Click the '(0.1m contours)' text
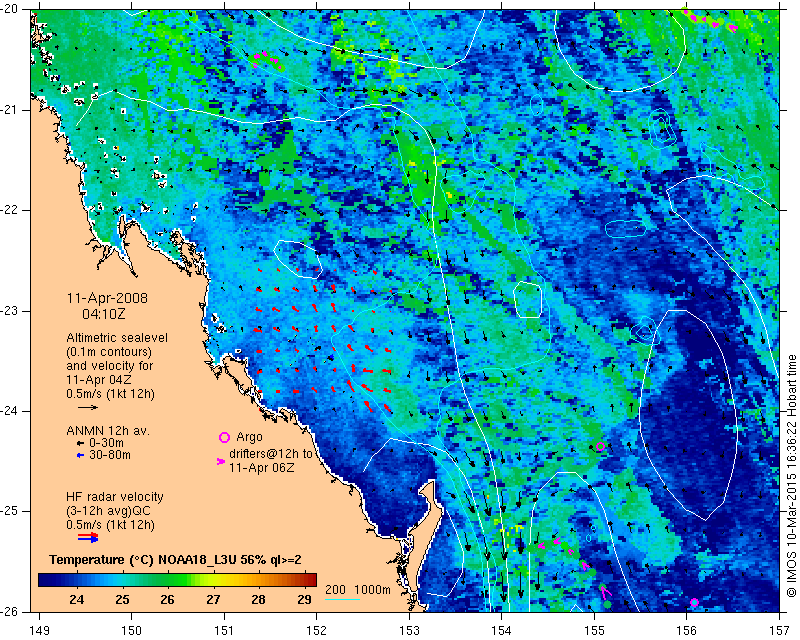 pos(109,352)
